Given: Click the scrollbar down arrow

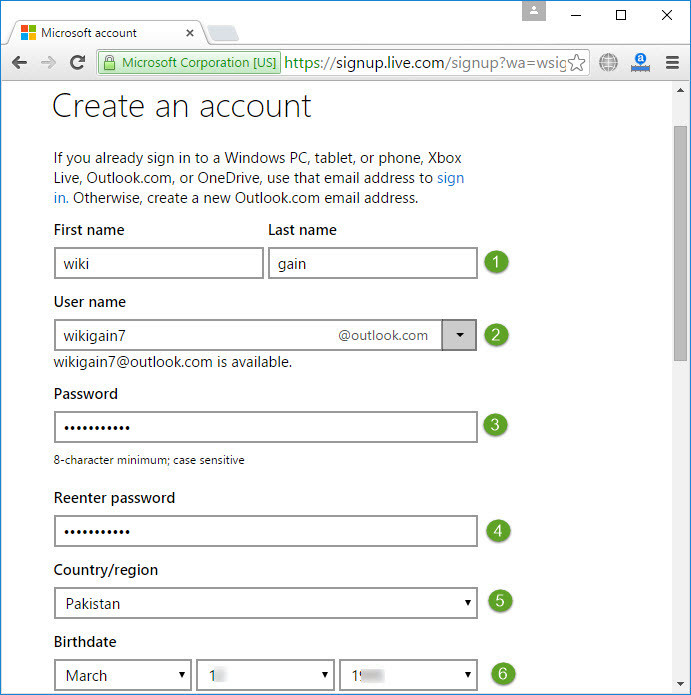Looking at the screenshot, I should [680, 684].
